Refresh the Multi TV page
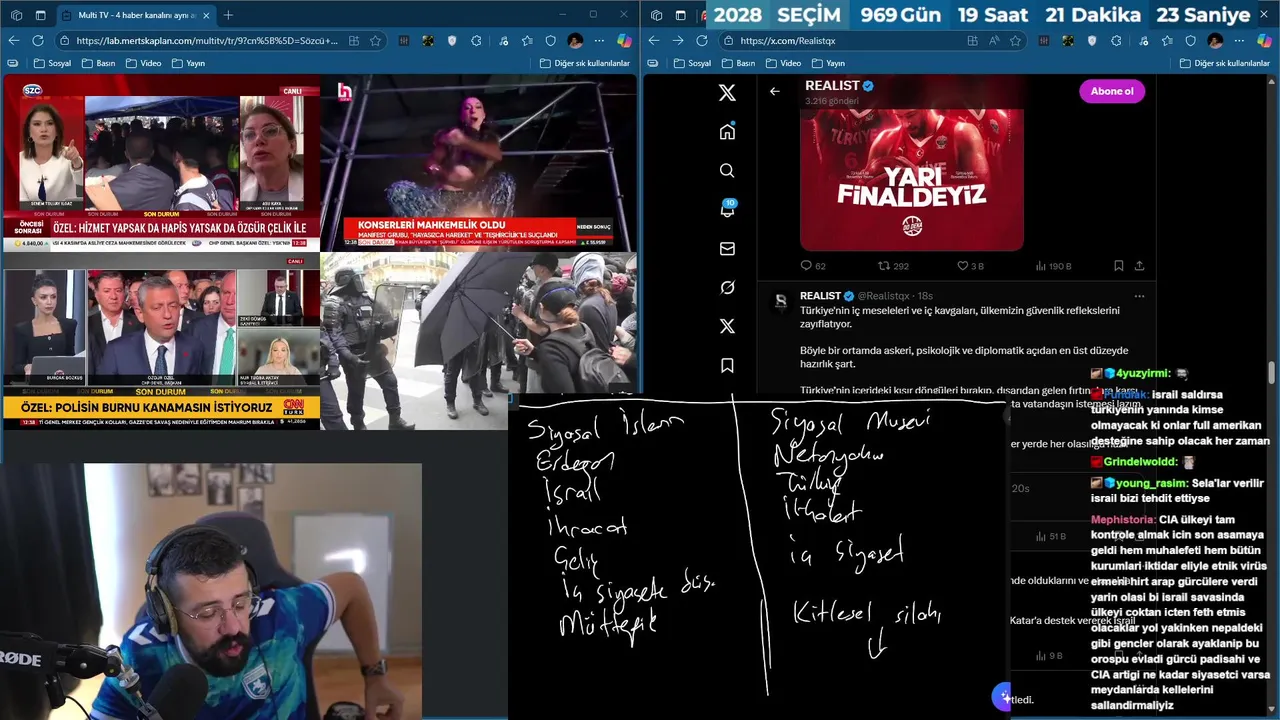 point(38,41)
